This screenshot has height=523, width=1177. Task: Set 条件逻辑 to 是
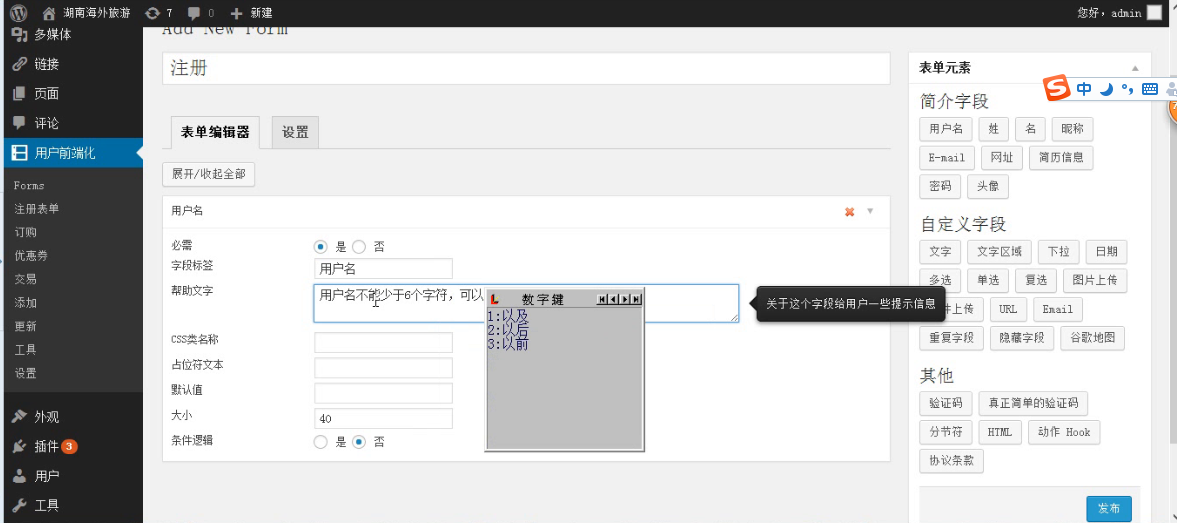click(x=321, y=442)
